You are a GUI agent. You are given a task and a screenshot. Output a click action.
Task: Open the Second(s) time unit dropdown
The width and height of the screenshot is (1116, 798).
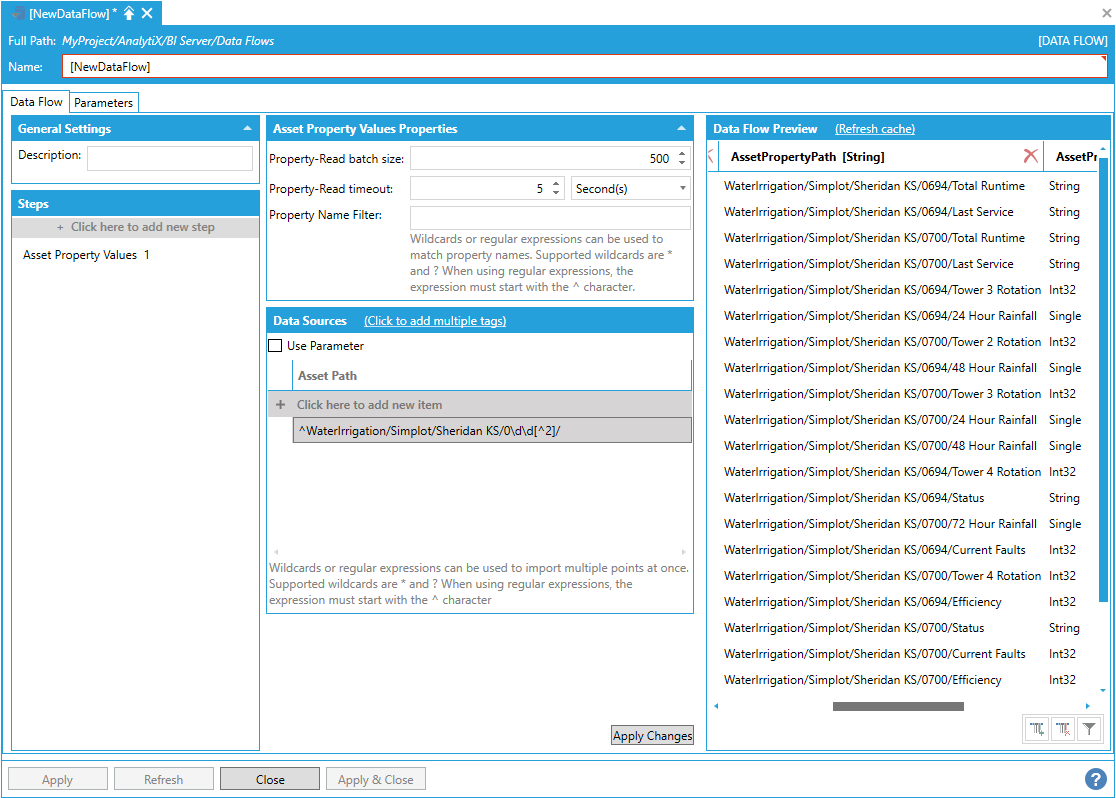(630, 188)
